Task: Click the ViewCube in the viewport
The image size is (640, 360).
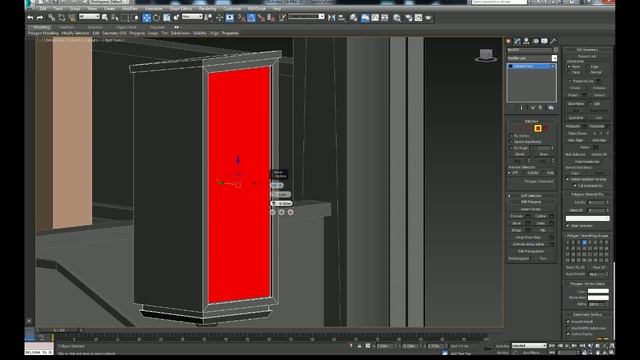Action: click(x=486, y=56)
